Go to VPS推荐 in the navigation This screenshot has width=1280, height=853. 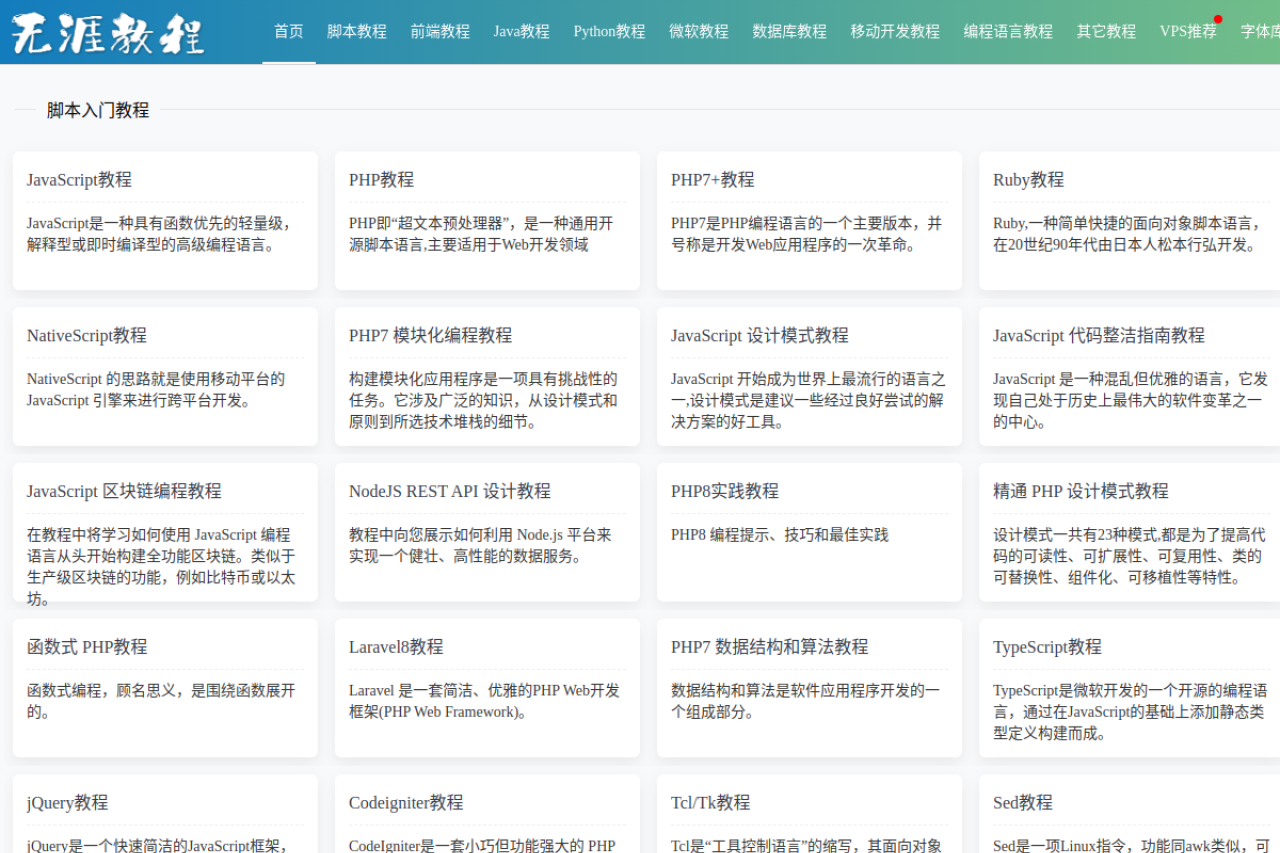1189,31
